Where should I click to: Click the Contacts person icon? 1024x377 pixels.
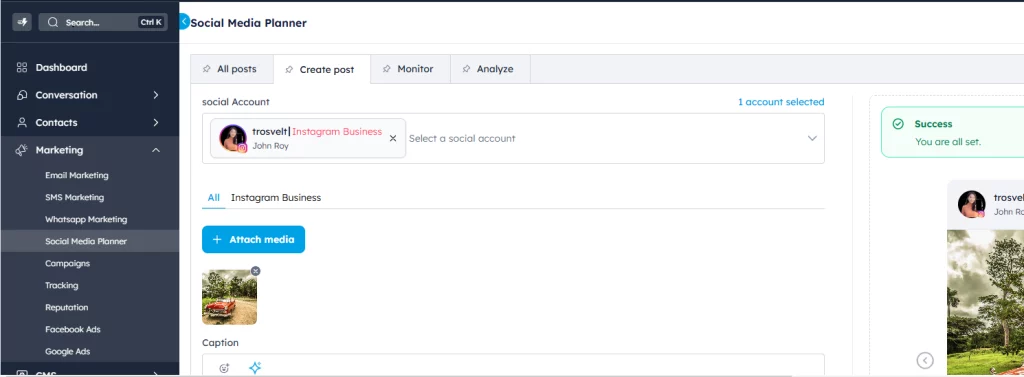[22, 122]
